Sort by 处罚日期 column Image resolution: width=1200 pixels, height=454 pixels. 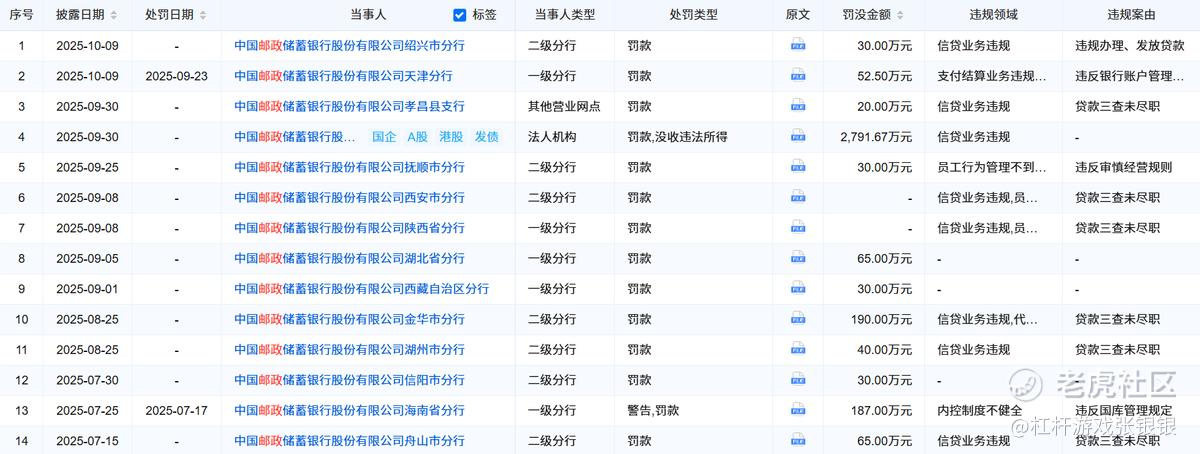click(x=203, y=15)
